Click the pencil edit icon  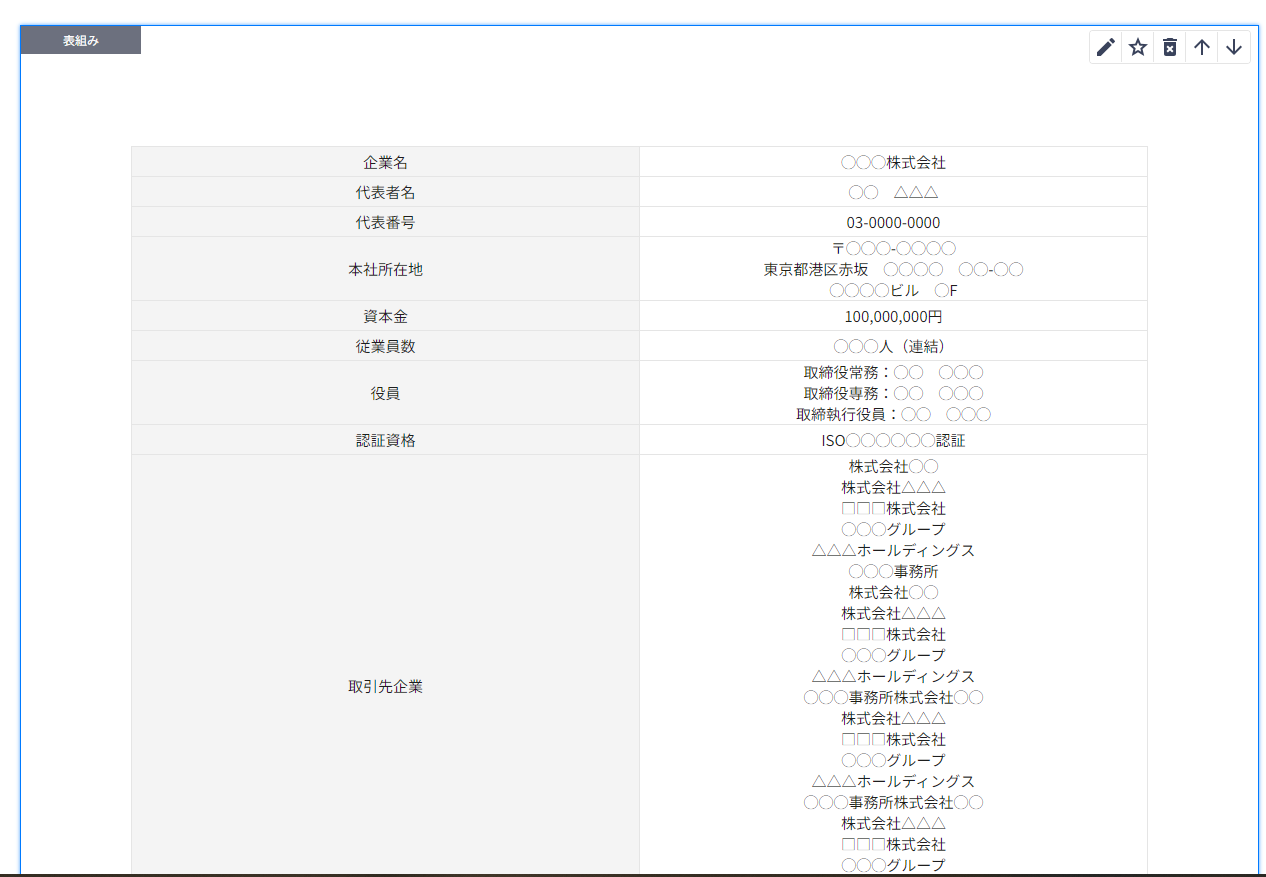tap(1105, 47)
